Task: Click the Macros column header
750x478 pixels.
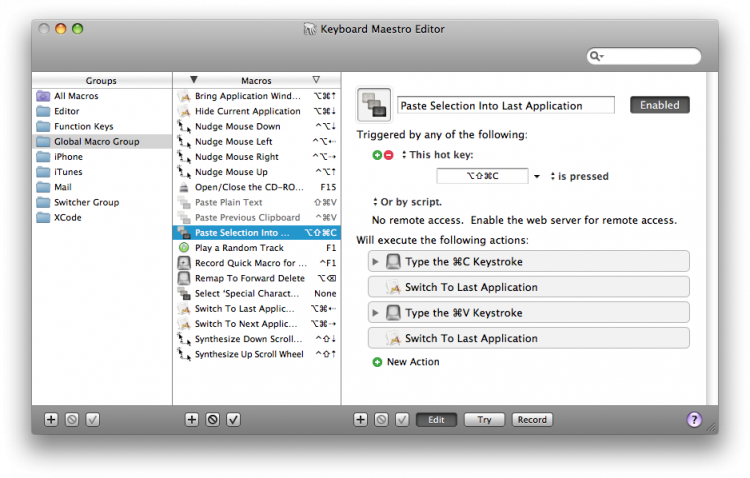Action: [x=256, y=80]
